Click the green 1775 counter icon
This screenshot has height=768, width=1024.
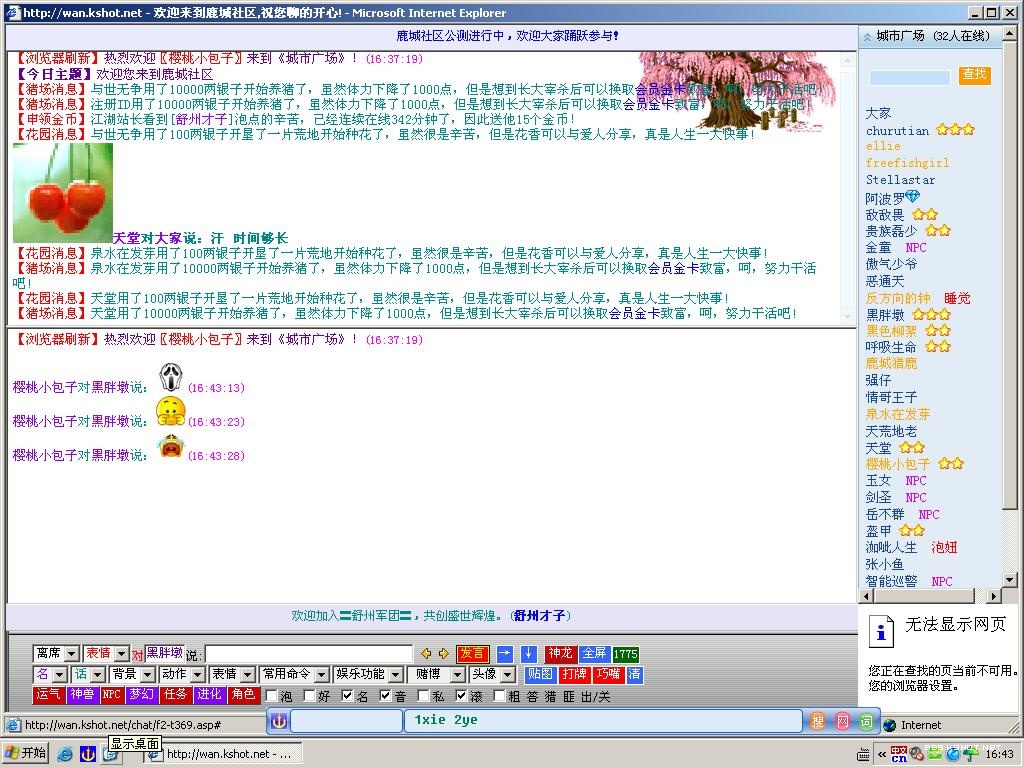pos(625,654)
